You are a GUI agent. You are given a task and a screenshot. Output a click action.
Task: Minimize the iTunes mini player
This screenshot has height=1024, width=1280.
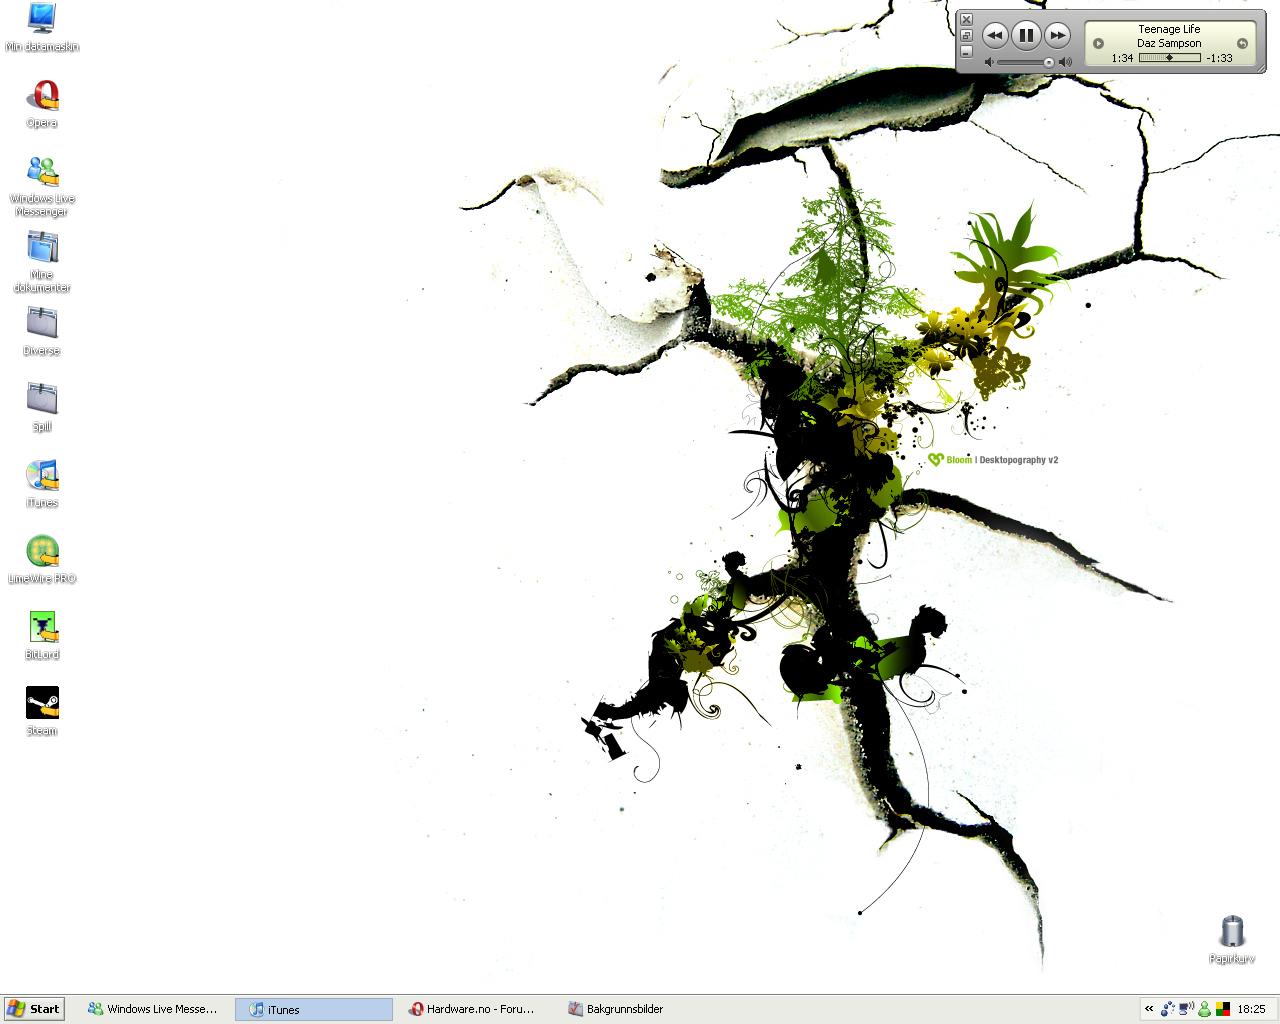pyautogui.click(x=966, y=51)
